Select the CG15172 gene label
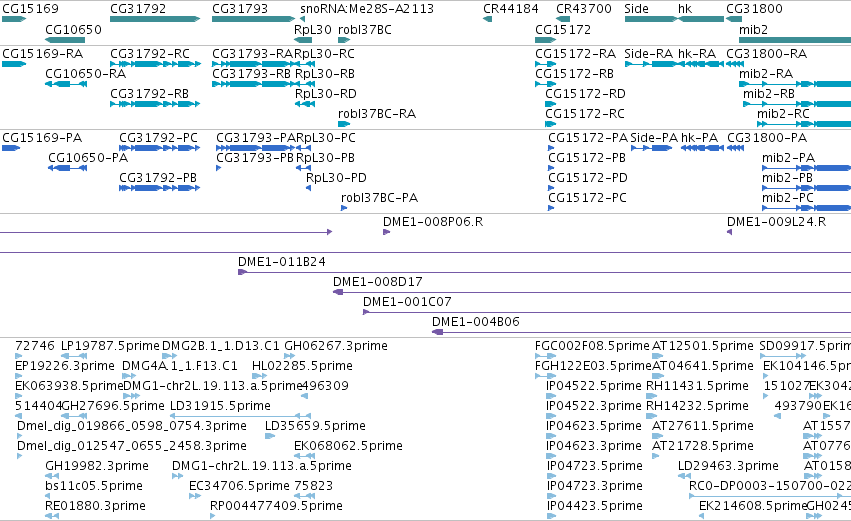Viewport: 851px width, 521px height. [x=563, y=29]
